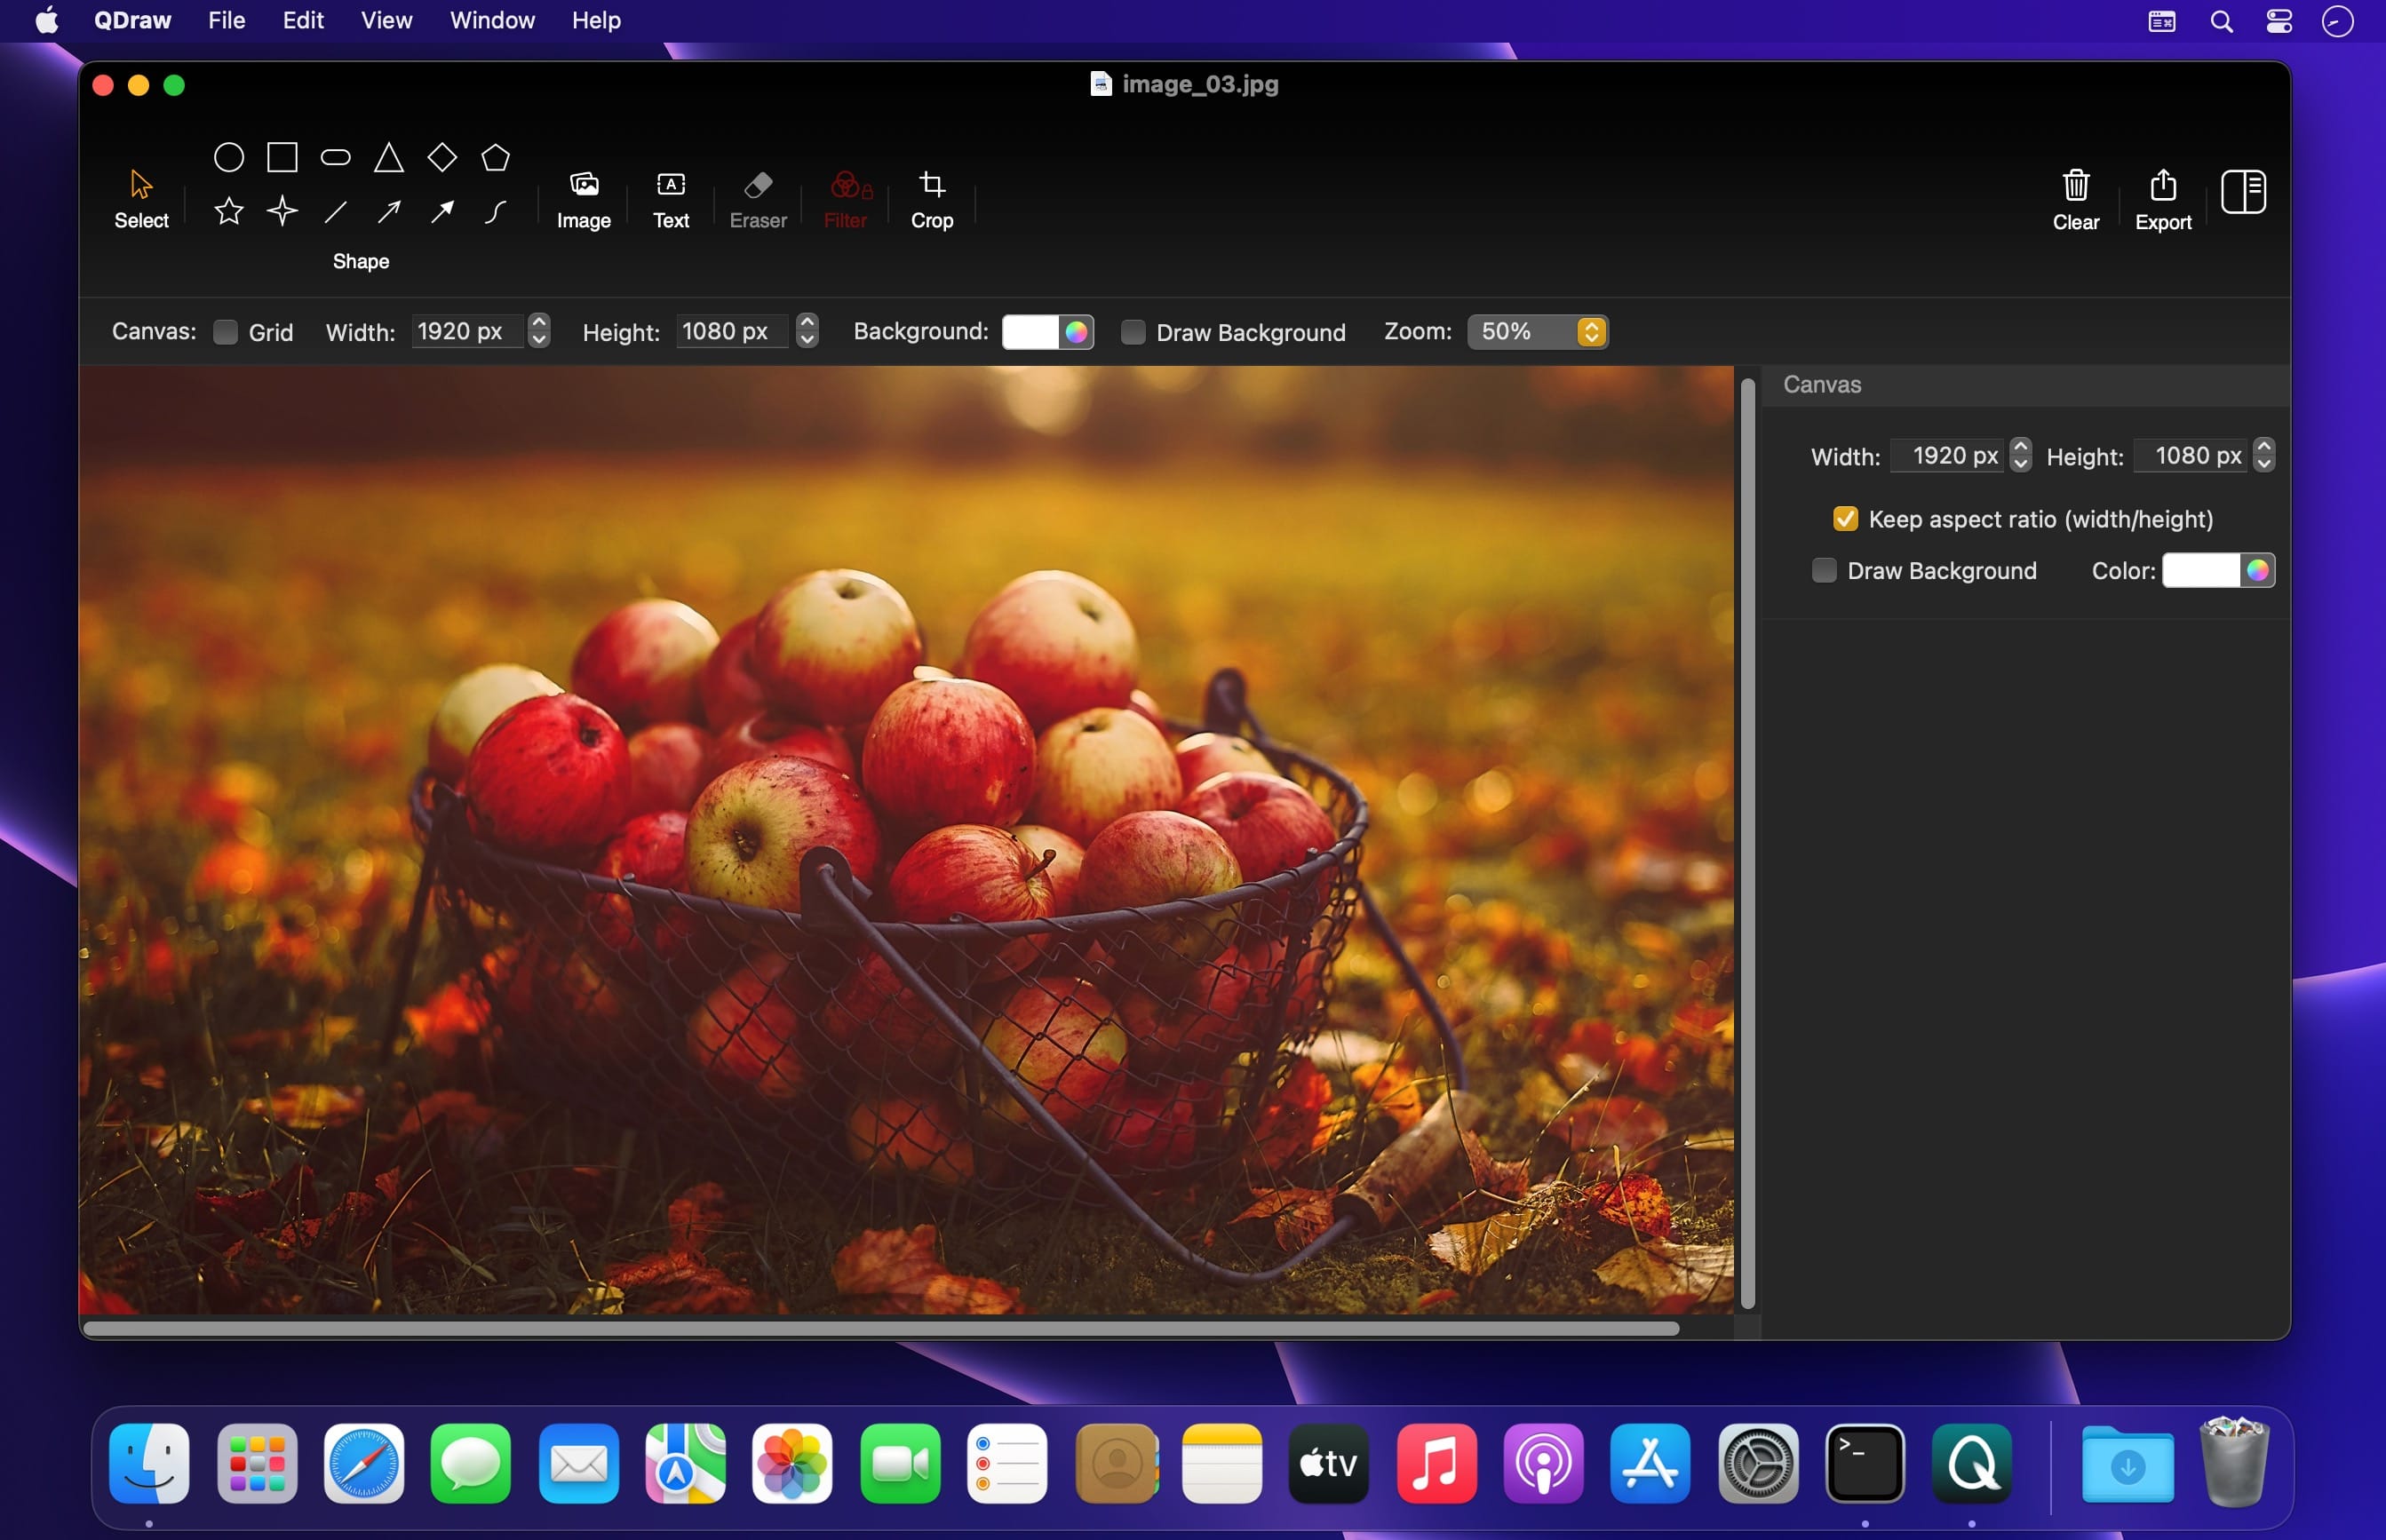Click the Image insert tool
The height and width of the screenshot is (1540, 2386).
(x=583, y=199)
